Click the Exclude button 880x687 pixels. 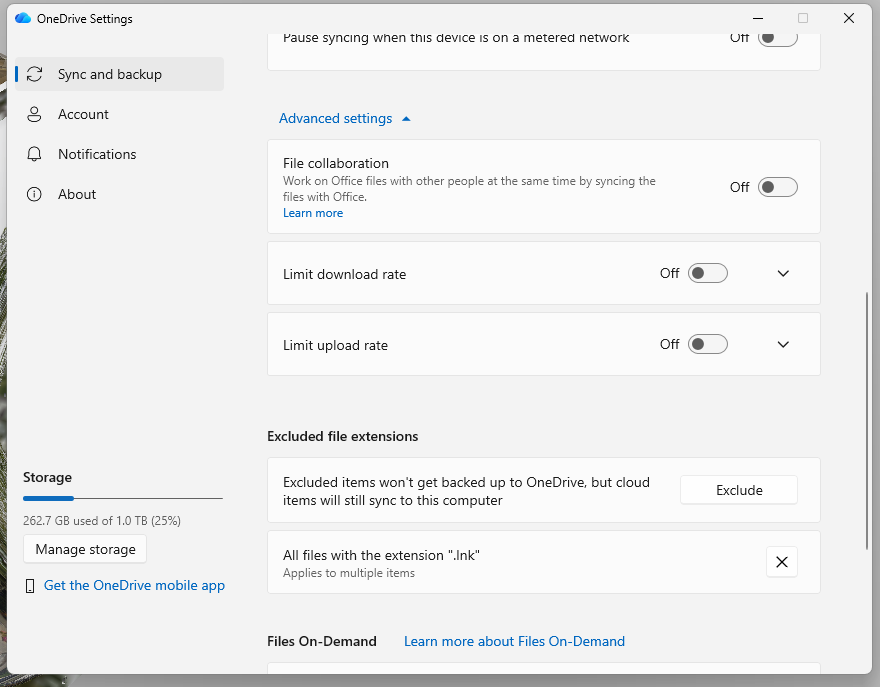coord(739,490)
